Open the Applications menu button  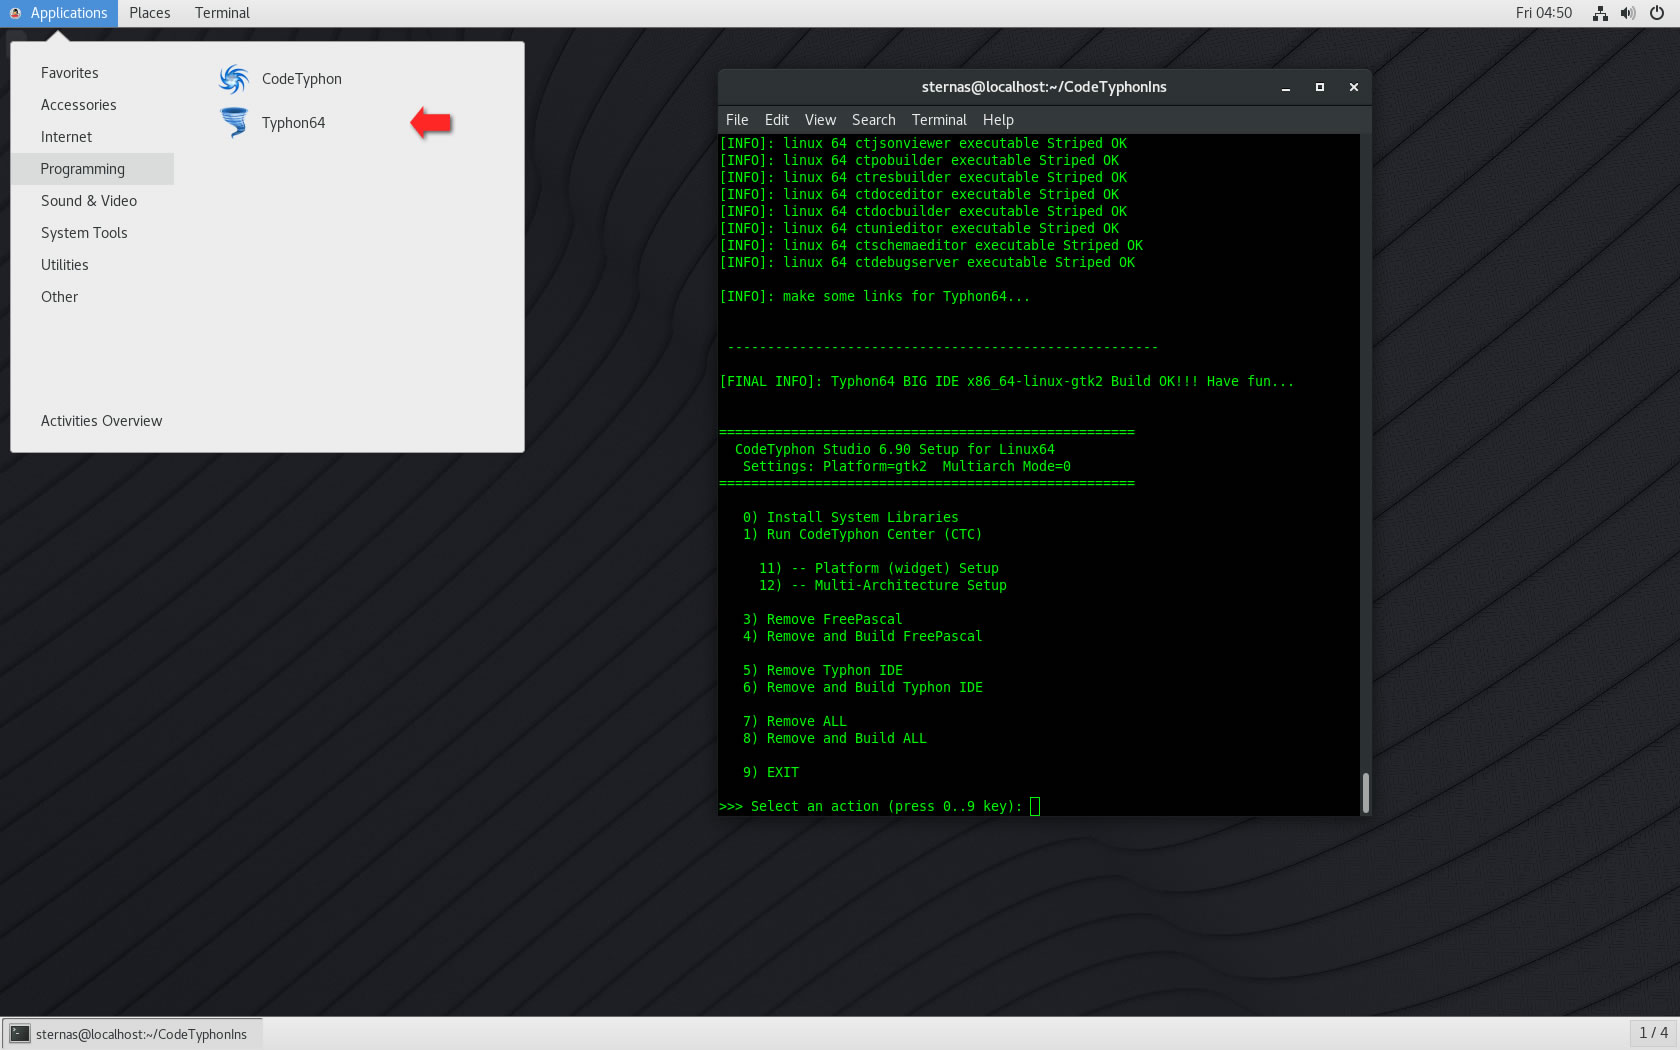(58, 13)
